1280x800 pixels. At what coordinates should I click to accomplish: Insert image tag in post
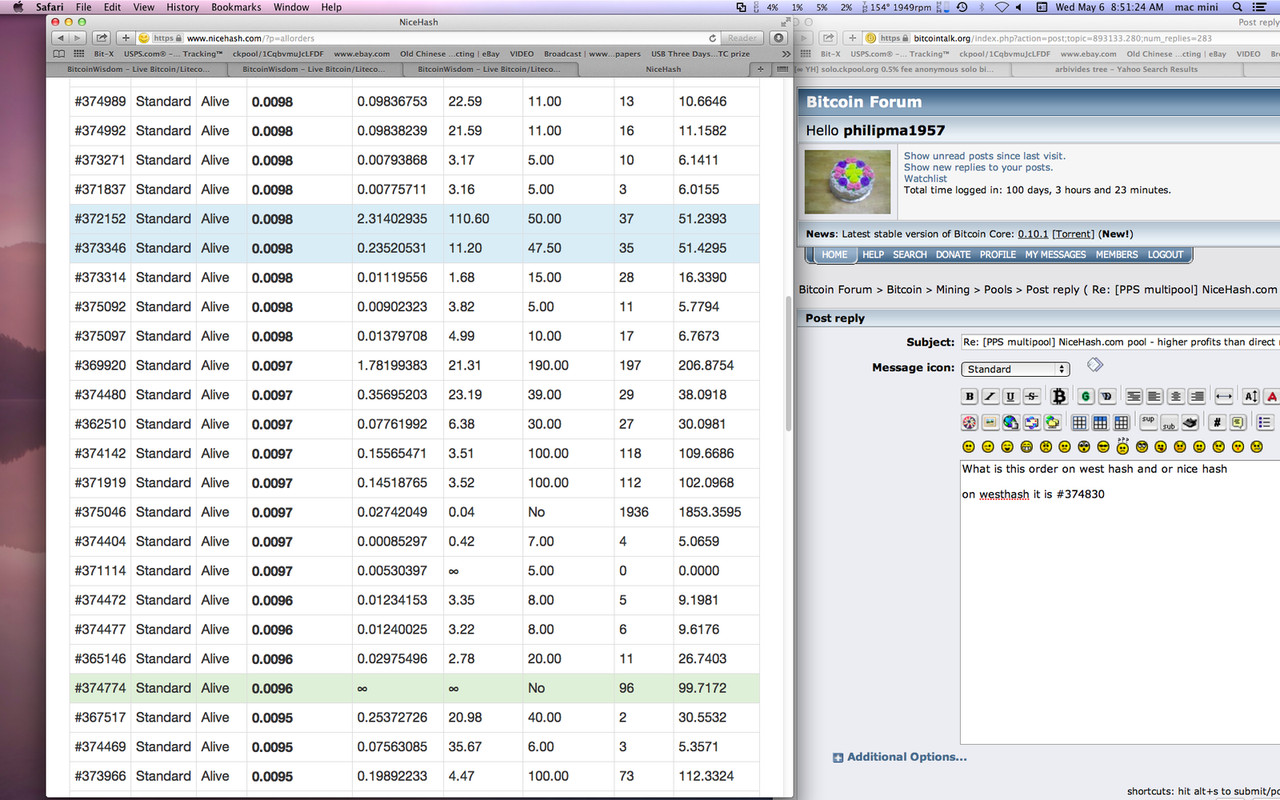(x=990, y=423)
